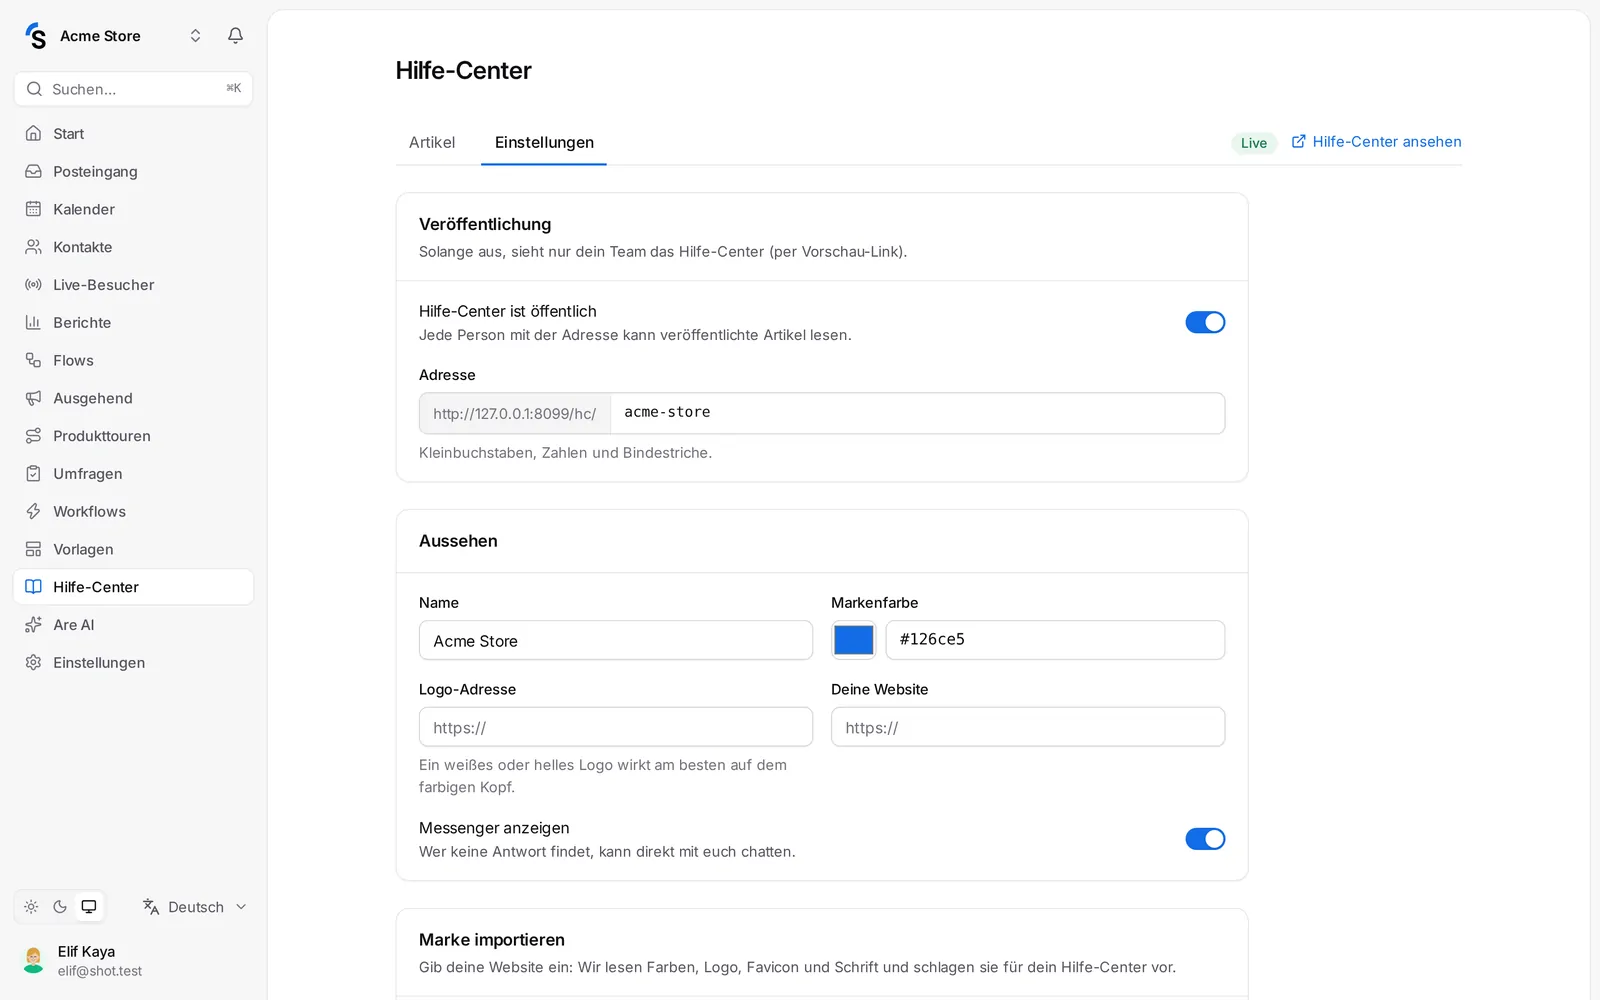Toggle Messenger anzeigen switch
The width and height of the screenshot is (1600, 1000).
pyautogui.click(x=1205, y=839)
